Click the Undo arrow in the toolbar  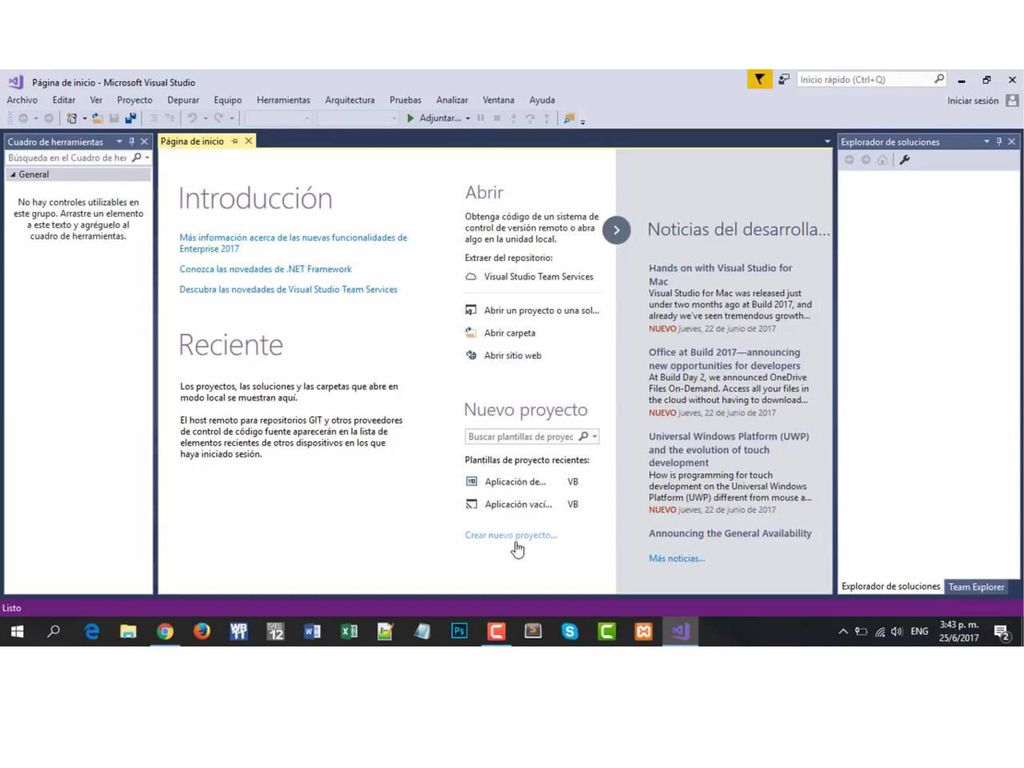point(192,118)
